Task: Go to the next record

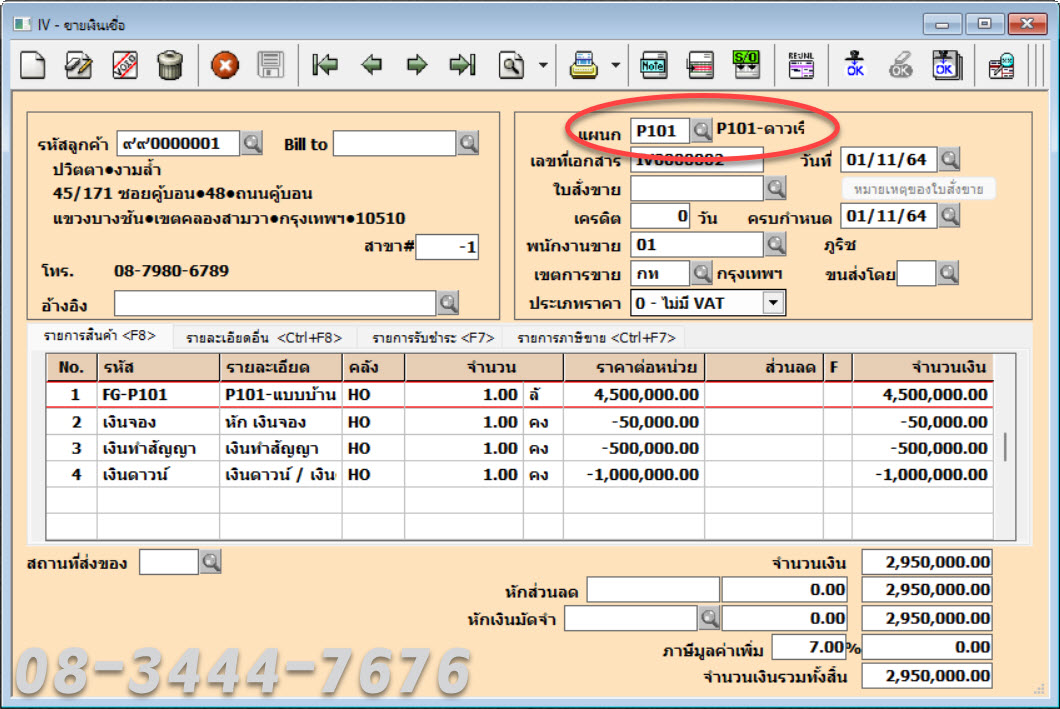Action: tap(416, 65)
